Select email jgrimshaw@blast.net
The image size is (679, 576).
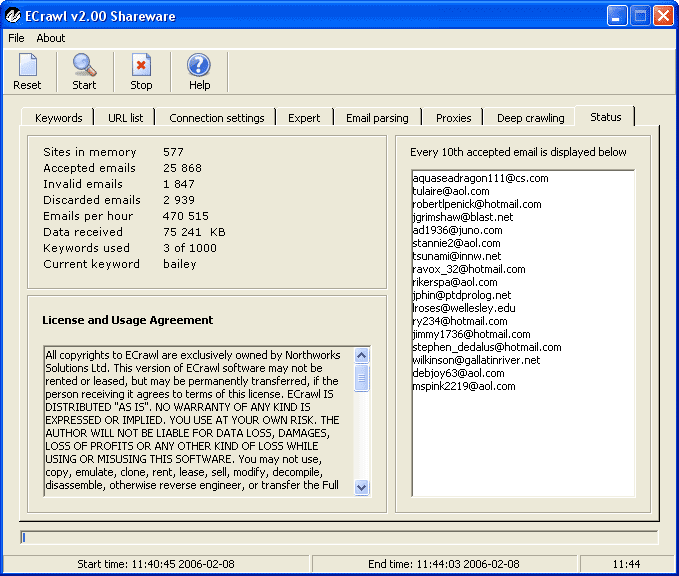[x=462, y=217]
